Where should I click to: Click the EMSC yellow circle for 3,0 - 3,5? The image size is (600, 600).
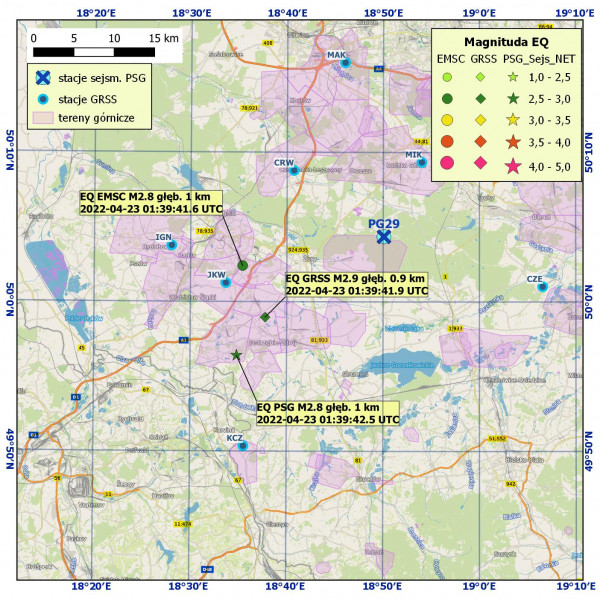447,120
